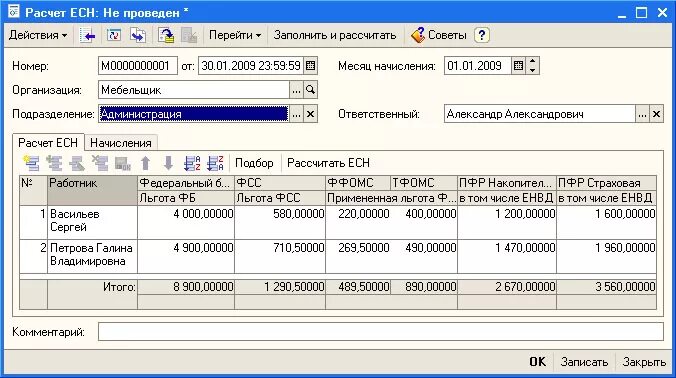Screen dimensions: 676x378
Task: Click the ПФР Страховая column header
Action: coord(607,183)
